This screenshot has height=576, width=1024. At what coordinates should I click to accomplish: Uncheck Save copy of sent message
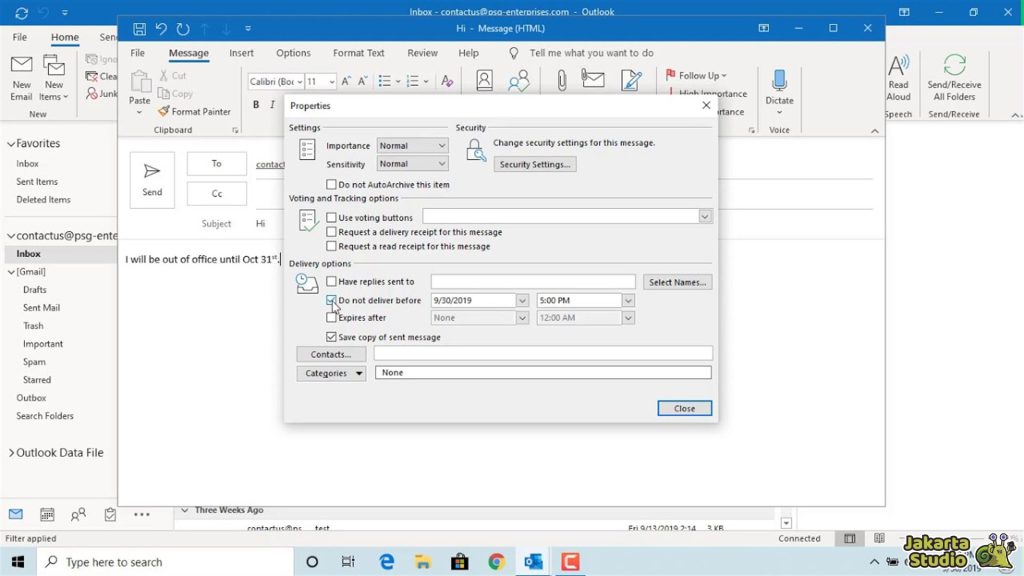pyautogui.click(x=332, y=337)
